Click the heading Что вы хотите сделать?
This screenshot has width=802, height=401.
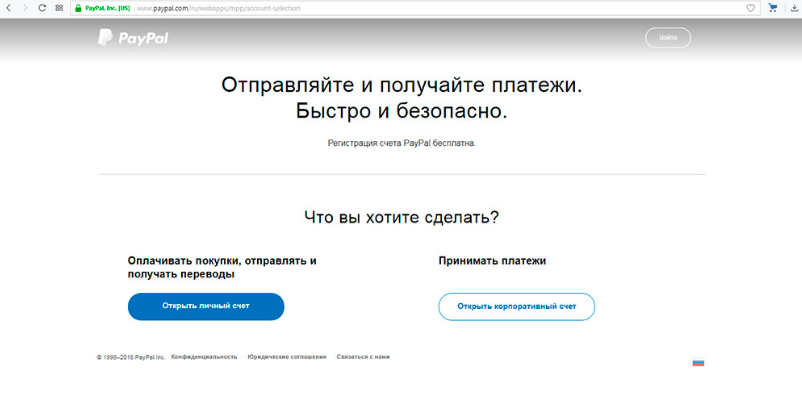coord(402,217)
